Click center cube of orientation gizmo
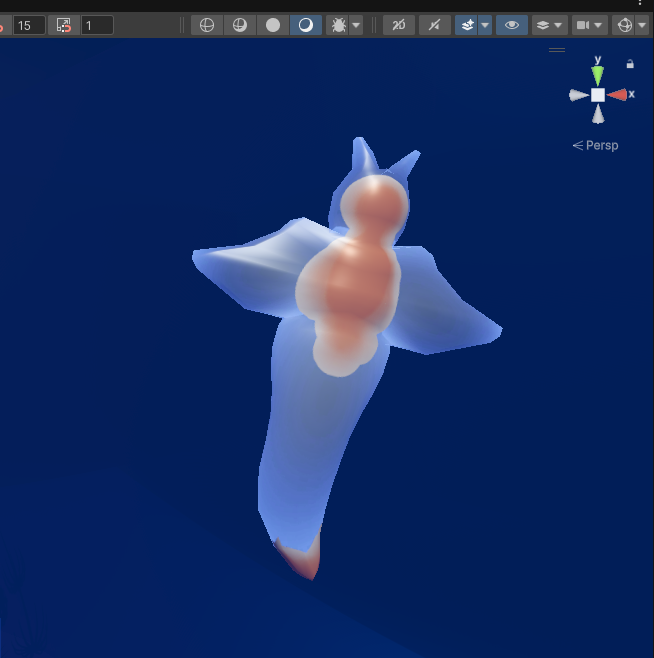654x658 pixels. tap(598, 95)
